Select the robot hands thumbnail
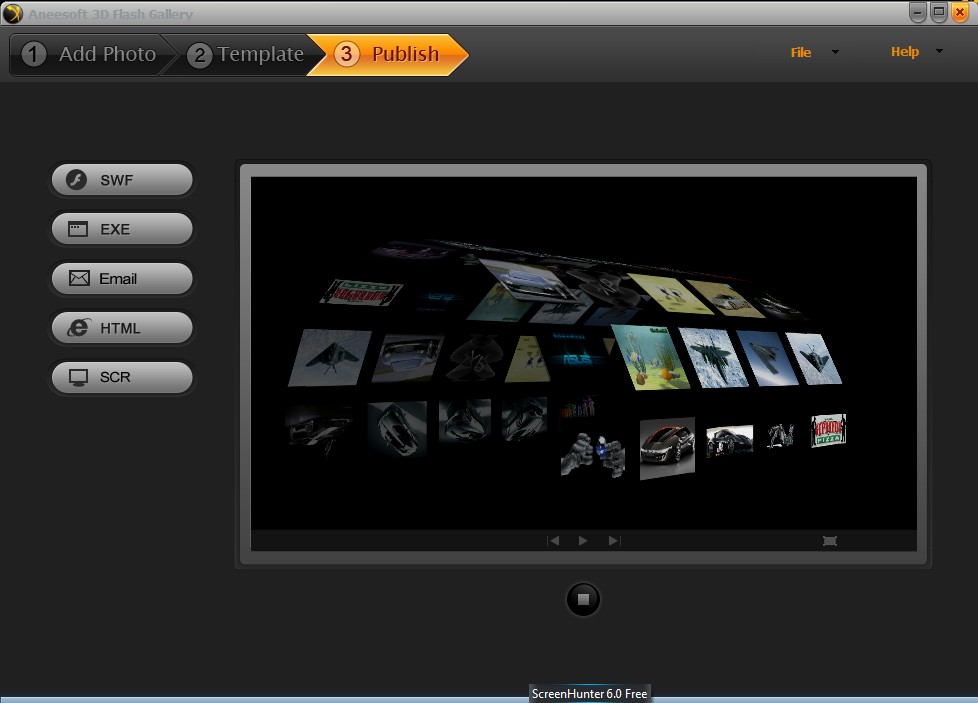Screen dimensions: 978x703 coord(592,454)
